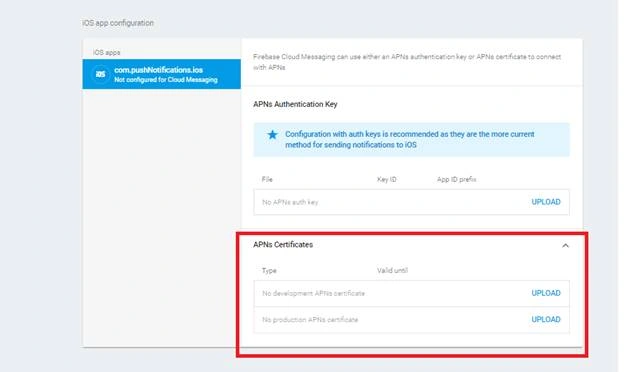Click the auth keys recommendation message
The width and height of the screenshot is (624, 372).
[x=410, y=140]
